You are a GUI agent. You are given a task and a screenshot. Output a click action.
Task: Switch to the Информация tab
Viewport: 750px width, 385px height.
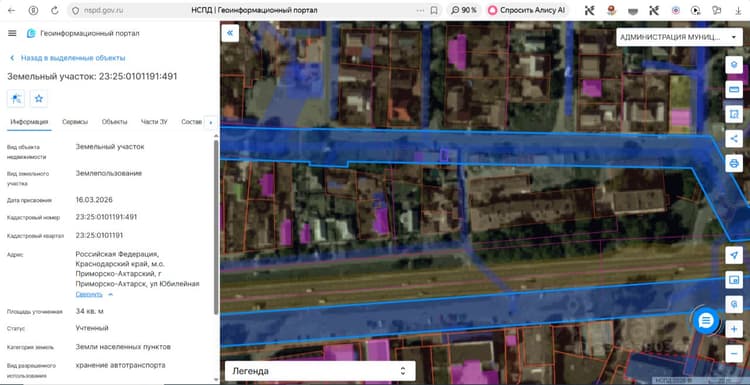[x=29, y=122]
